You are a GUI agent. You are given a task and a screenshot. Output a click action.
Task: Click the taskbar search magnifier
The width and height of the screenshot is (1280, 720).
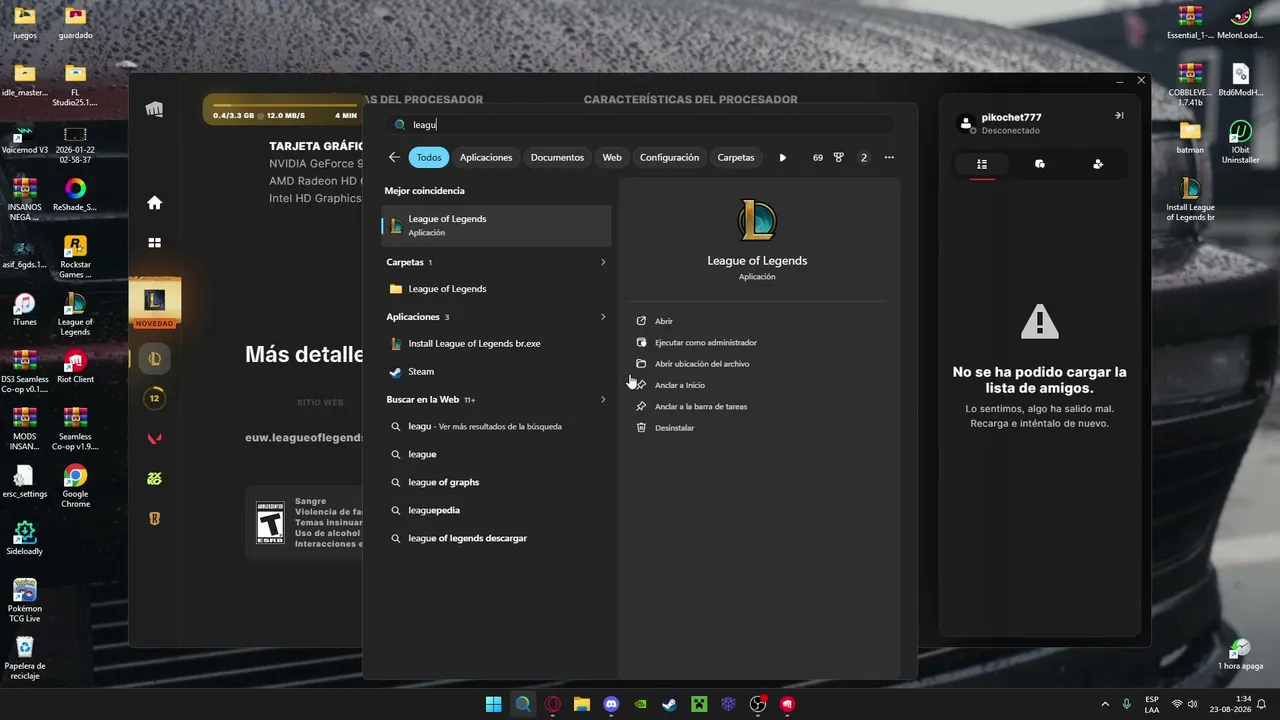(523, 704)
